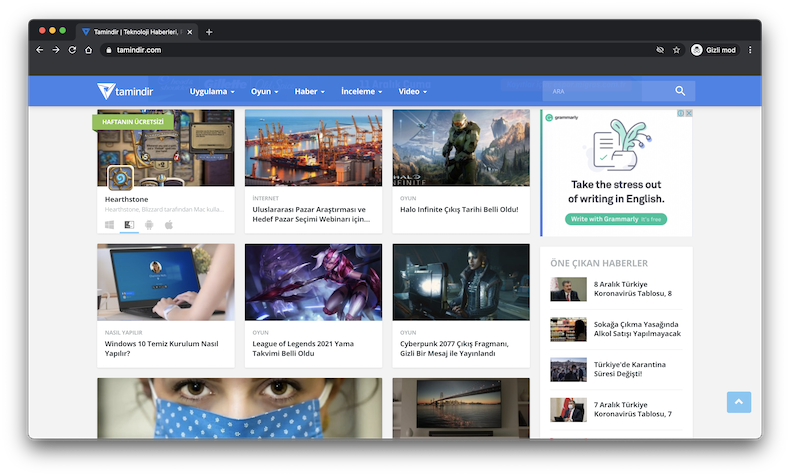The width and height of the screenshot is (790, 476).
Task: Click thumbnail beside 8 Aralık Koronavirüs news
Action: (568, 289)
